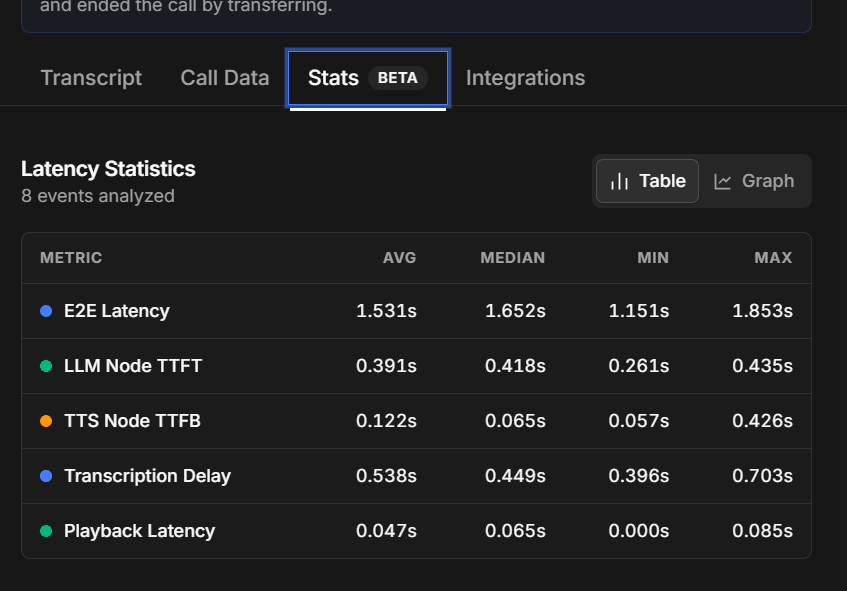The image size is (847, 591).
Task: Click Playback Latency average 0.047s
Action: pos(386,531)
